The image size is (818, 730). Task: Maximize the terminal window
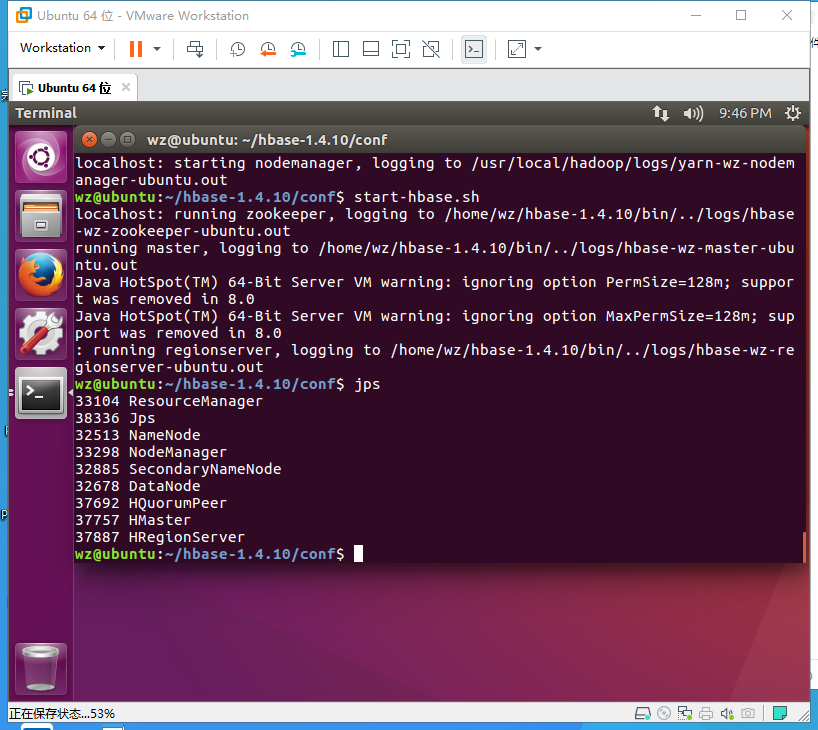tap(127, 140)
